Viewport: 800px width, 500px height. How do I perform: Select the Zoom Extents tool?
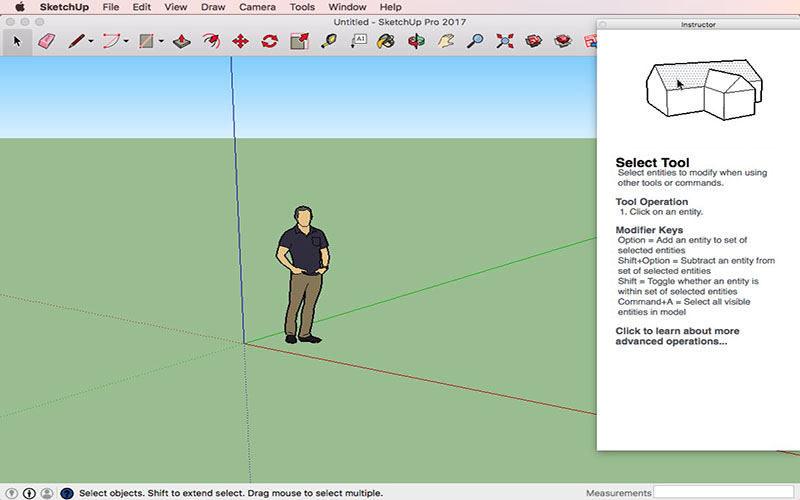click(x=505, y=41)
